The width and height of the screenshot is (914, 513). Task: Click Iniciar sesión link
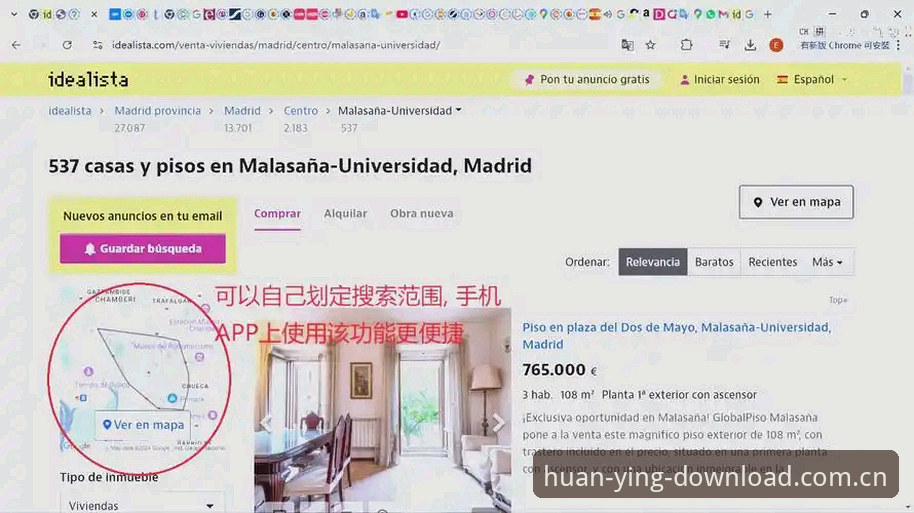[719, 79]
